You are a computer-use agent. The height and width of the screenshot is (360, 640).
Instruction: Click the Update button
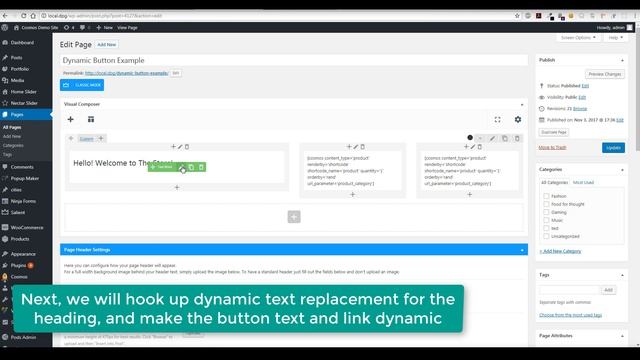613,148
